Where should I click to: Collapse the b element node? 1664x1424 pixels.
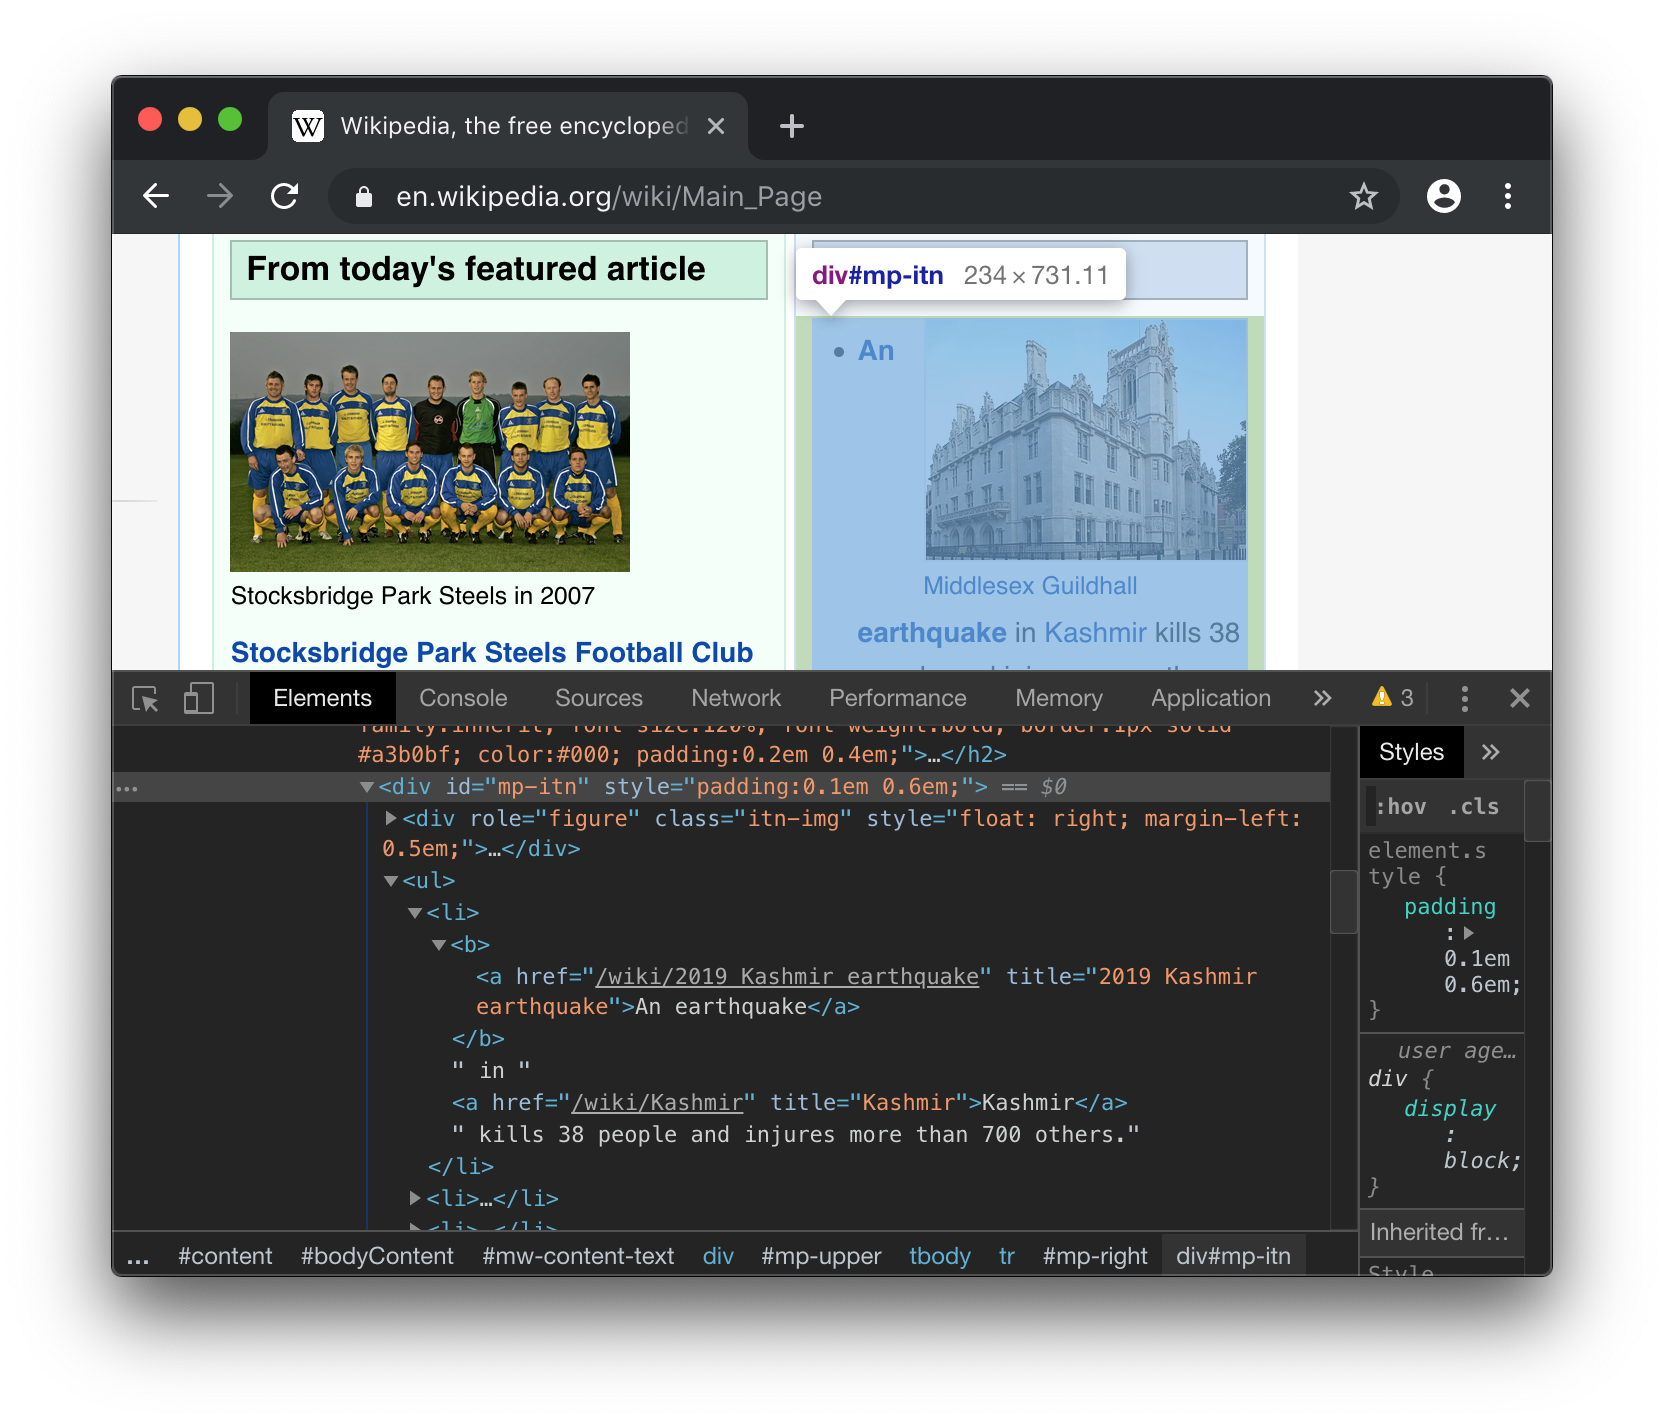pos(439,945)
